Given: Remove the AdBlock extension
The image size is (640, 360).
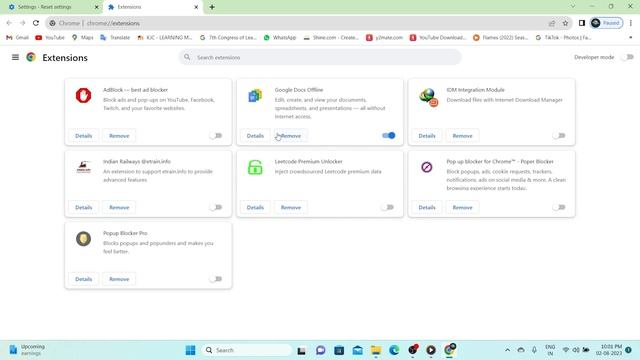Looking at the screenshot, I should 119,136.
